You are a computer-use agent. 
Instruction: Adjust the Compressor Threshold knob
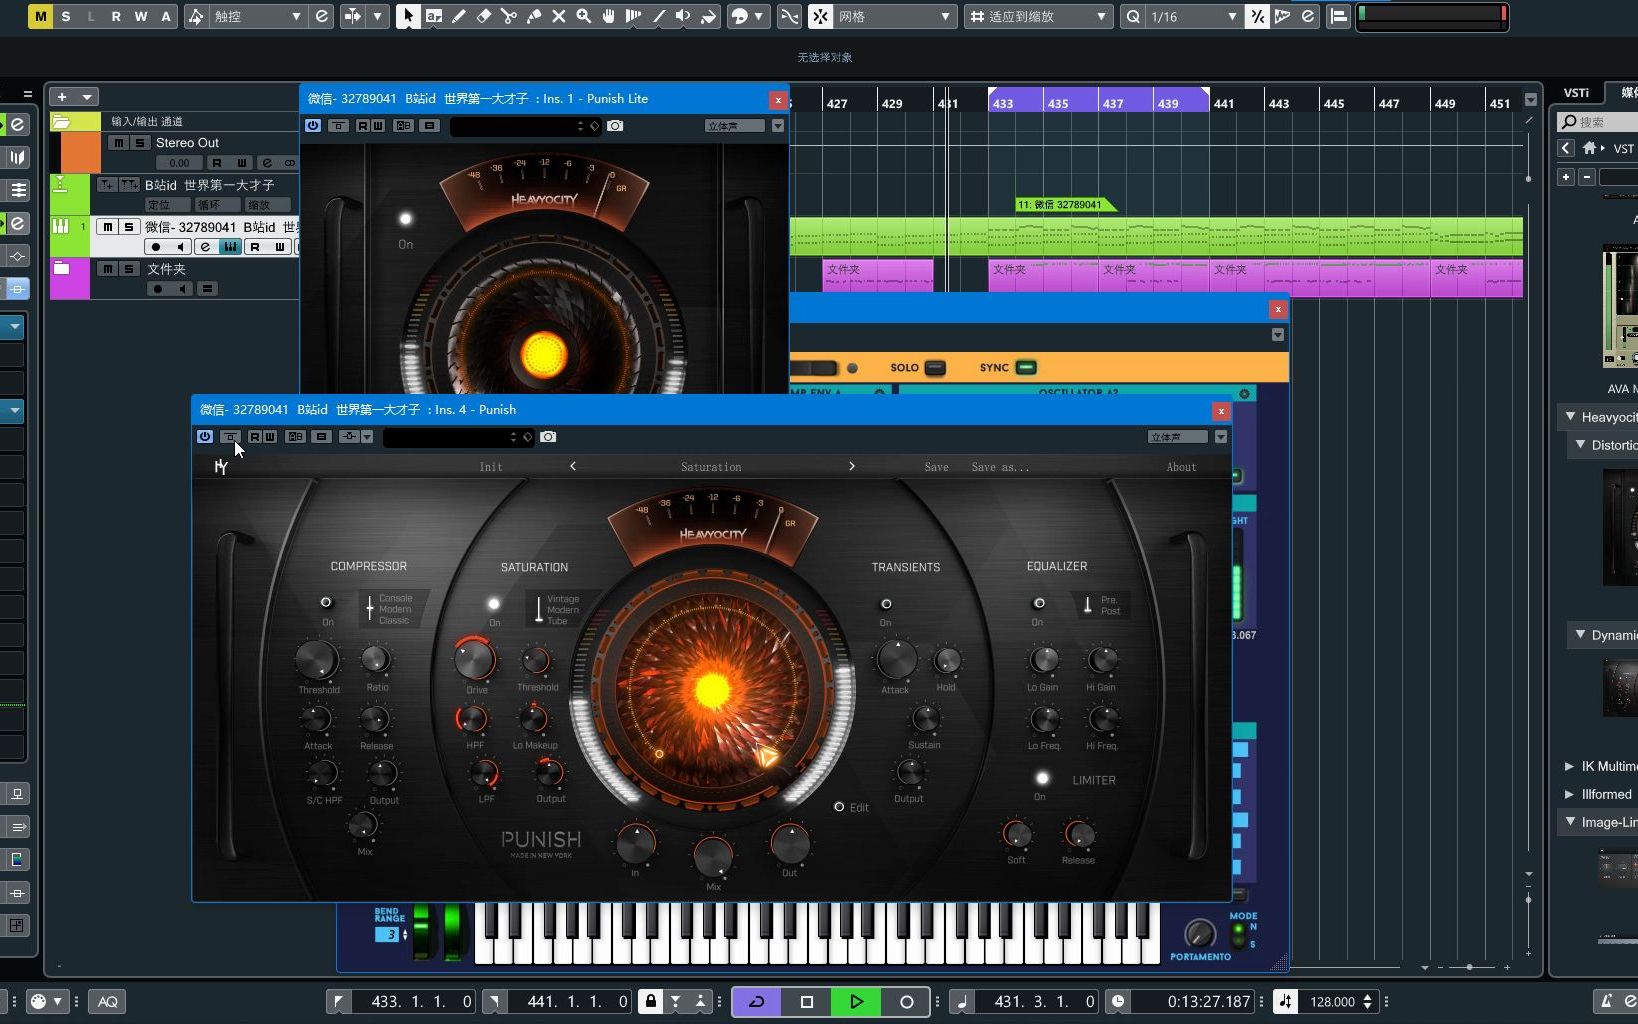(317, 660)
